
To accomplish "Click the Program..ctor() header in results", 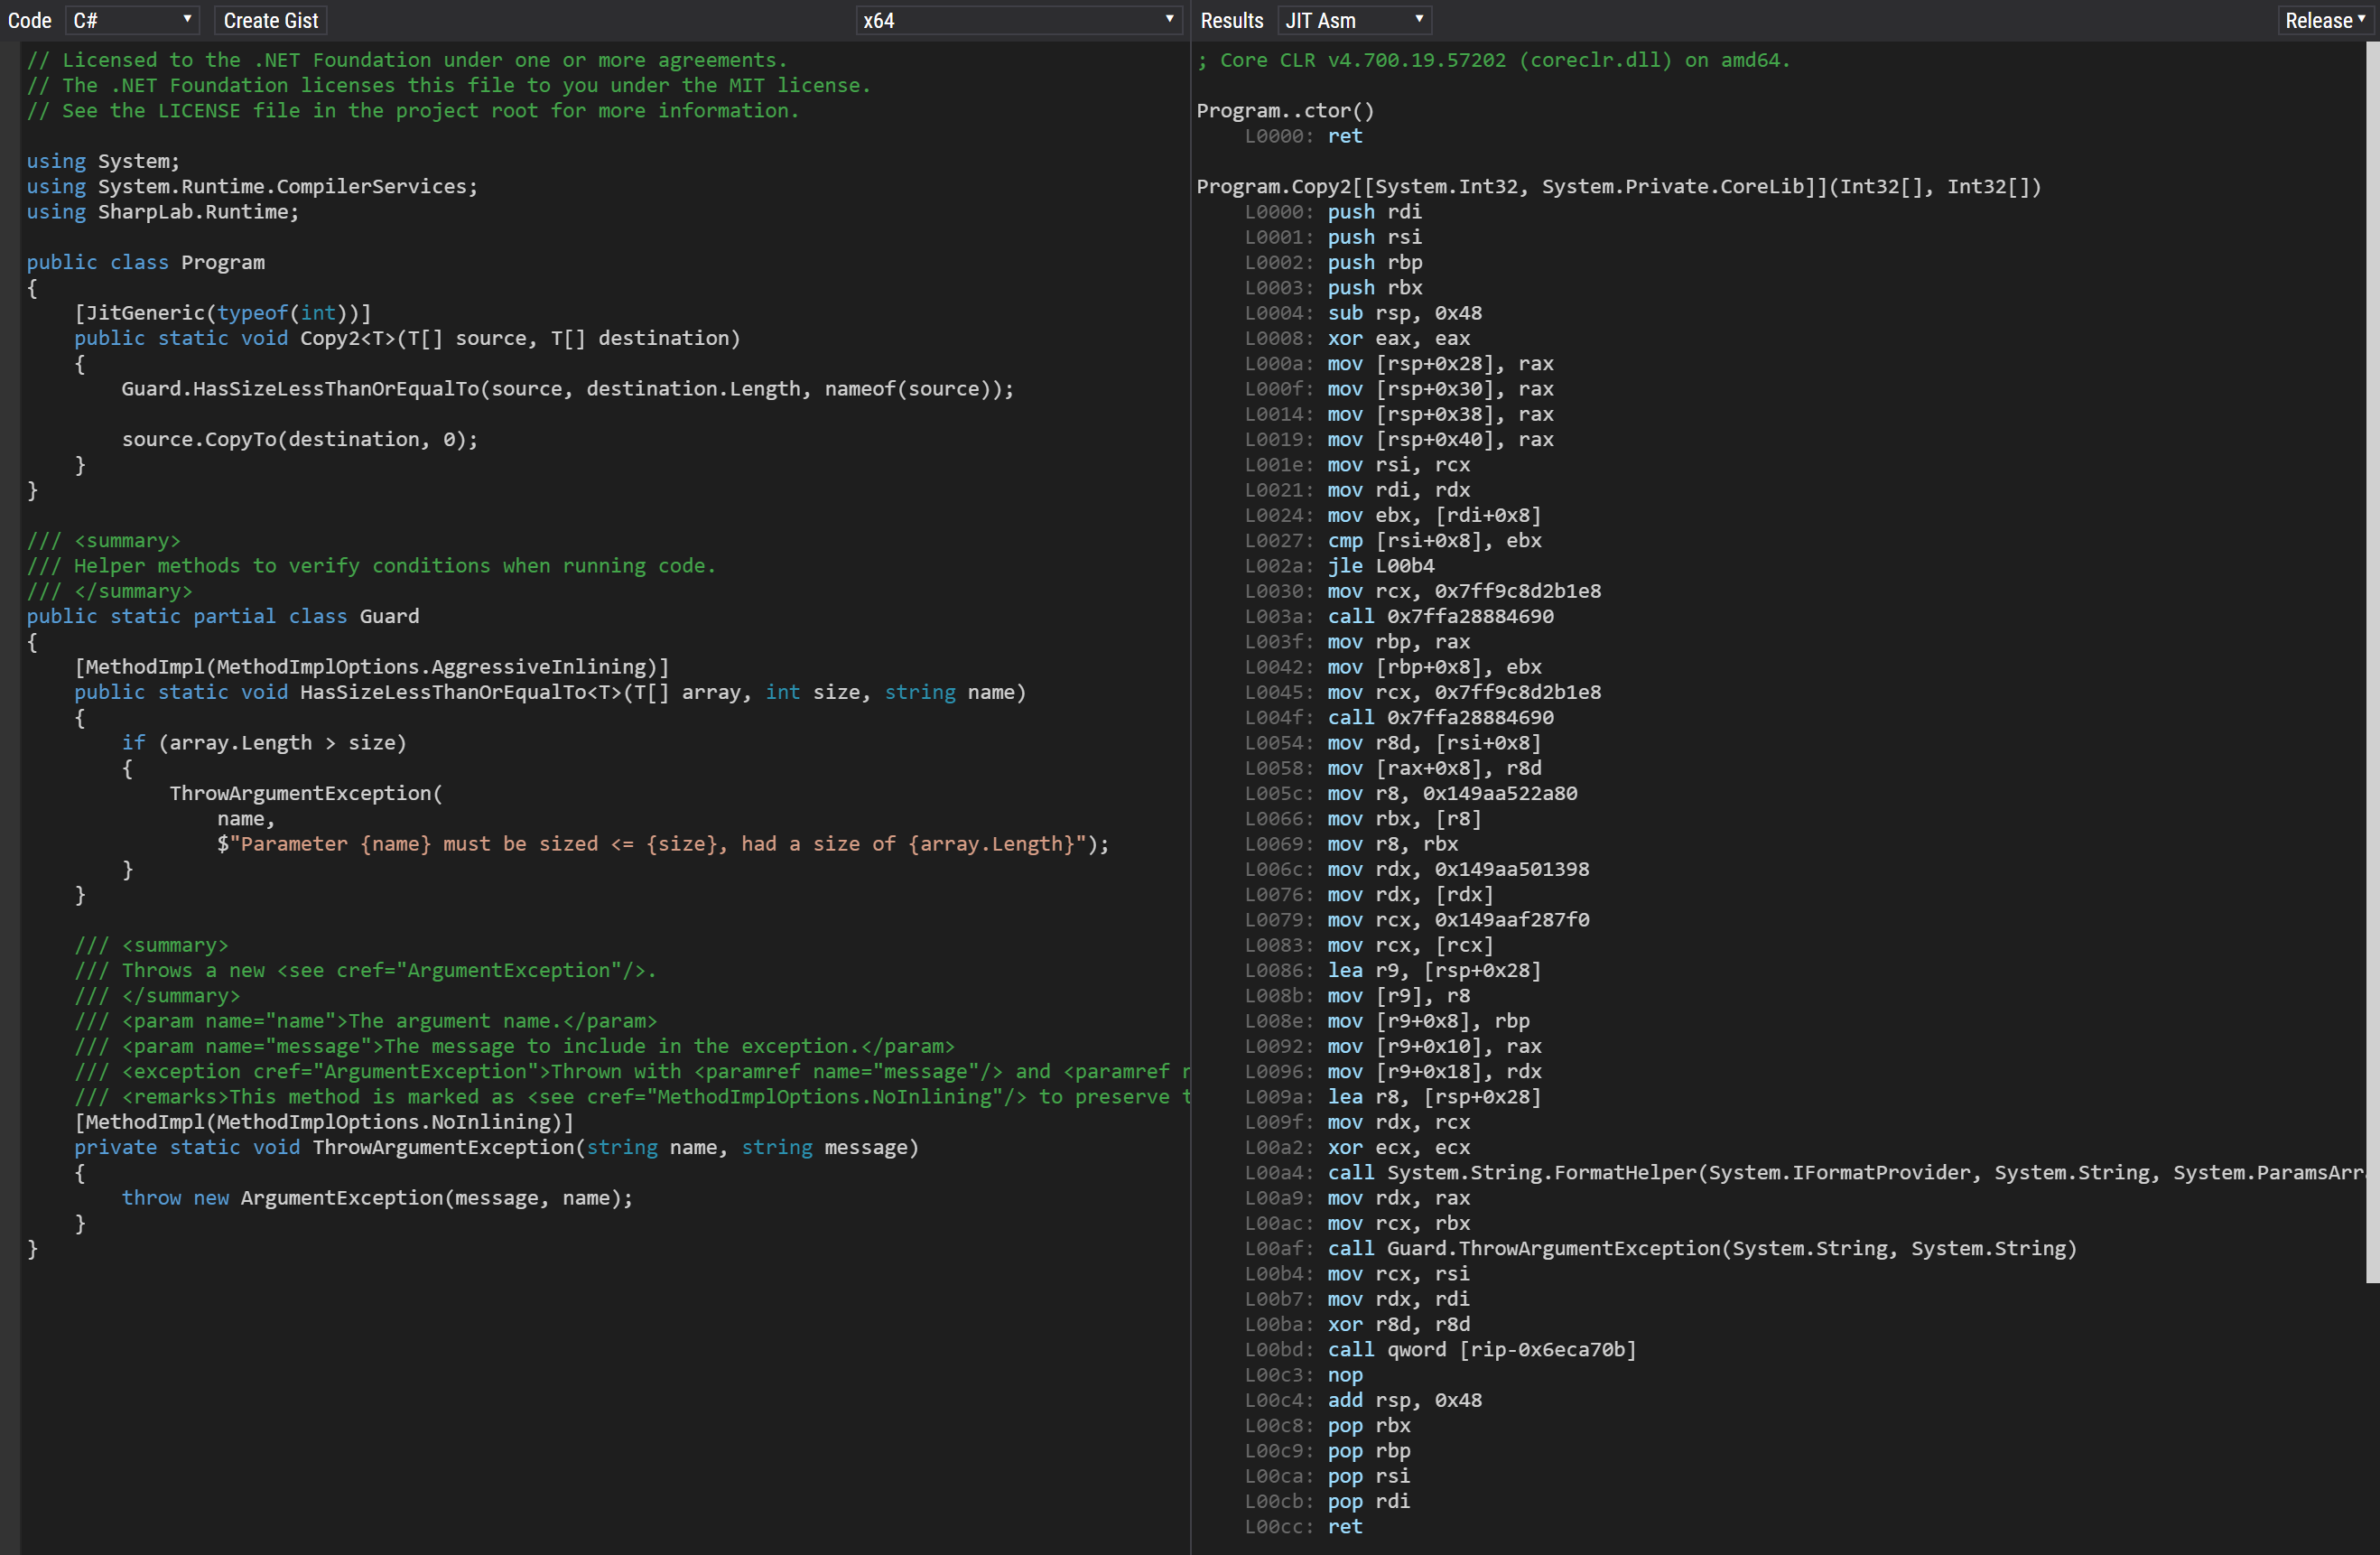I will [1285, 111].
